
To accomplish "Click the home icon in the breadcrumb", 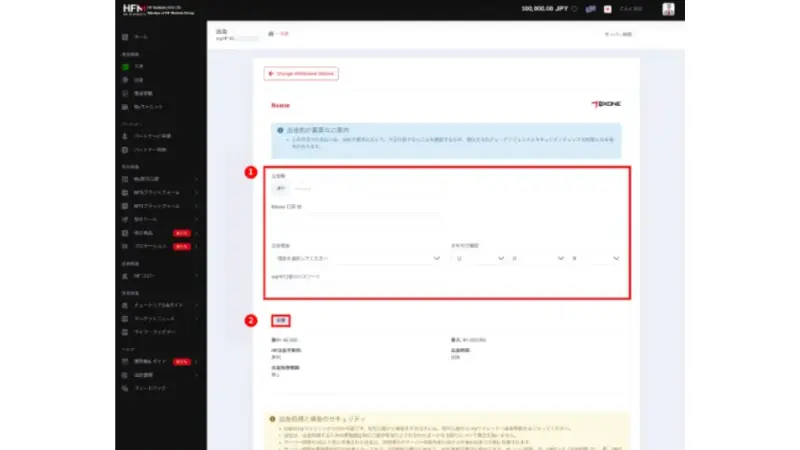I will point(270,34).
